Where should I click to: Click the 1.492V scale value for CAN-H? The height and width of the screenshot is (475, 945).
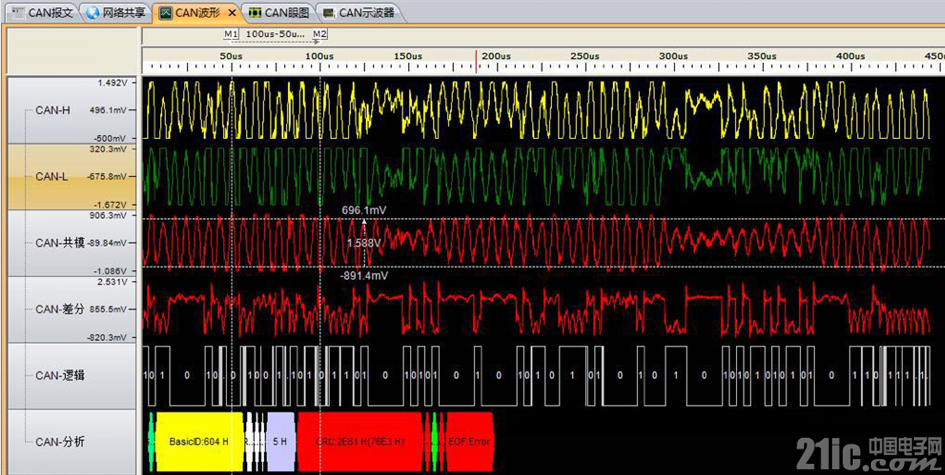[x=113, y=84]
